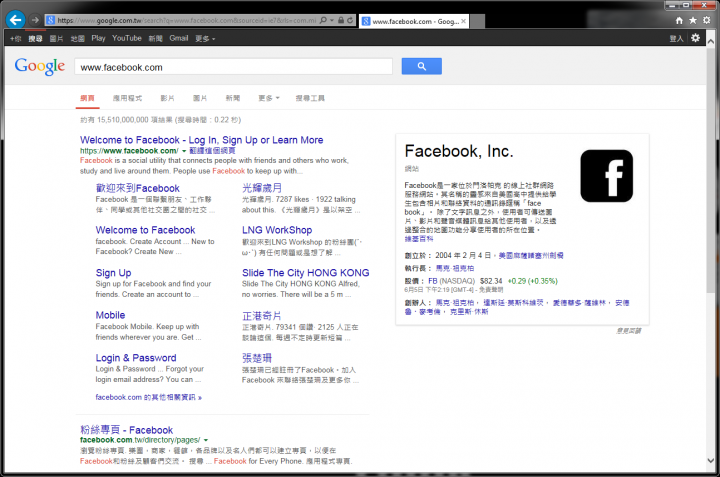Open Mobile sitelink
This screenshot has width=720, height=477.
110,315
